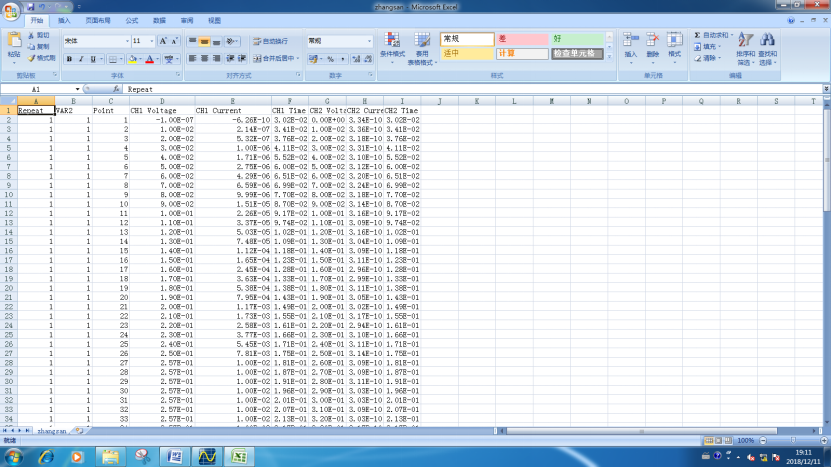Open the AutoSum (自动求和) dropdown arrow
Screen dimensions: 831x468
(732, 35)
